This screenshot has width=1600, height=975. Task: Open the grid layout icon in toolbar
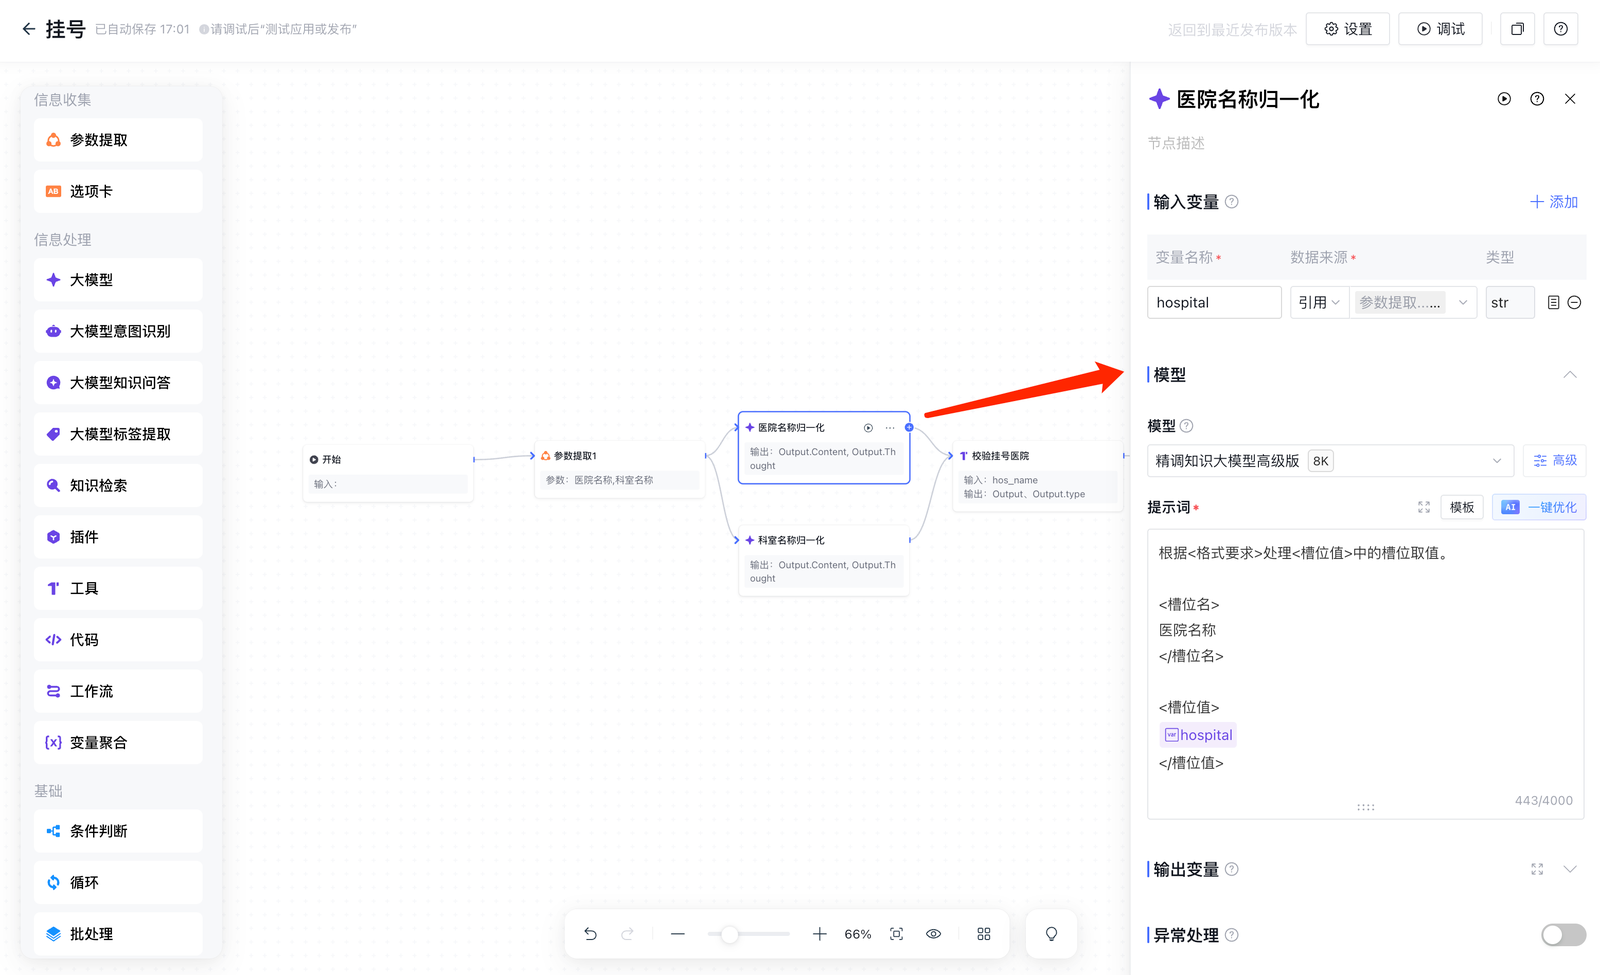tap(984, 934)
